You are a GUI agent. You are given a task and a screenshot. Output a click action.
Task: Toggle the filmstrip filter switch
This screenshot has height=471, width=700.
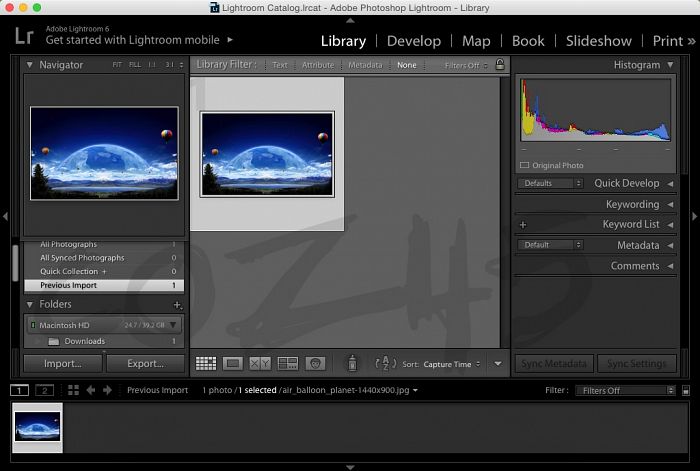coord(685,390)
